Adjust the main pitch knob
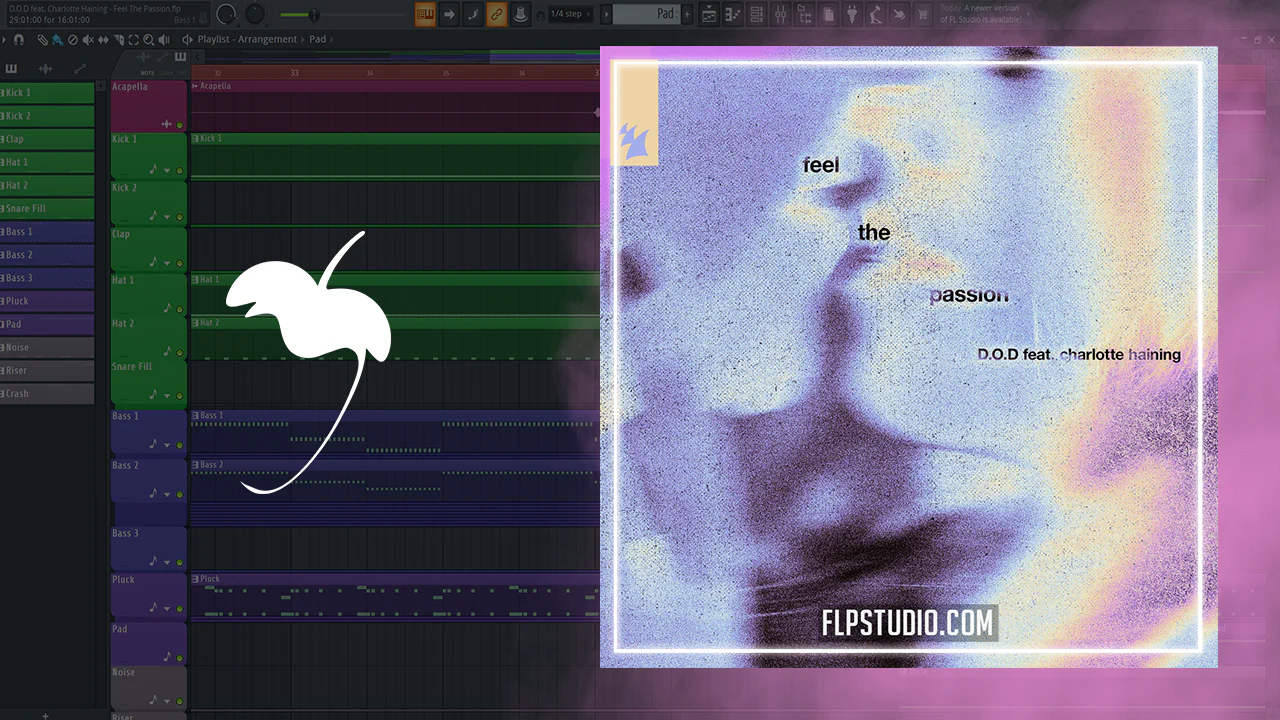The image size is (1280, 720). click(255, 14)
